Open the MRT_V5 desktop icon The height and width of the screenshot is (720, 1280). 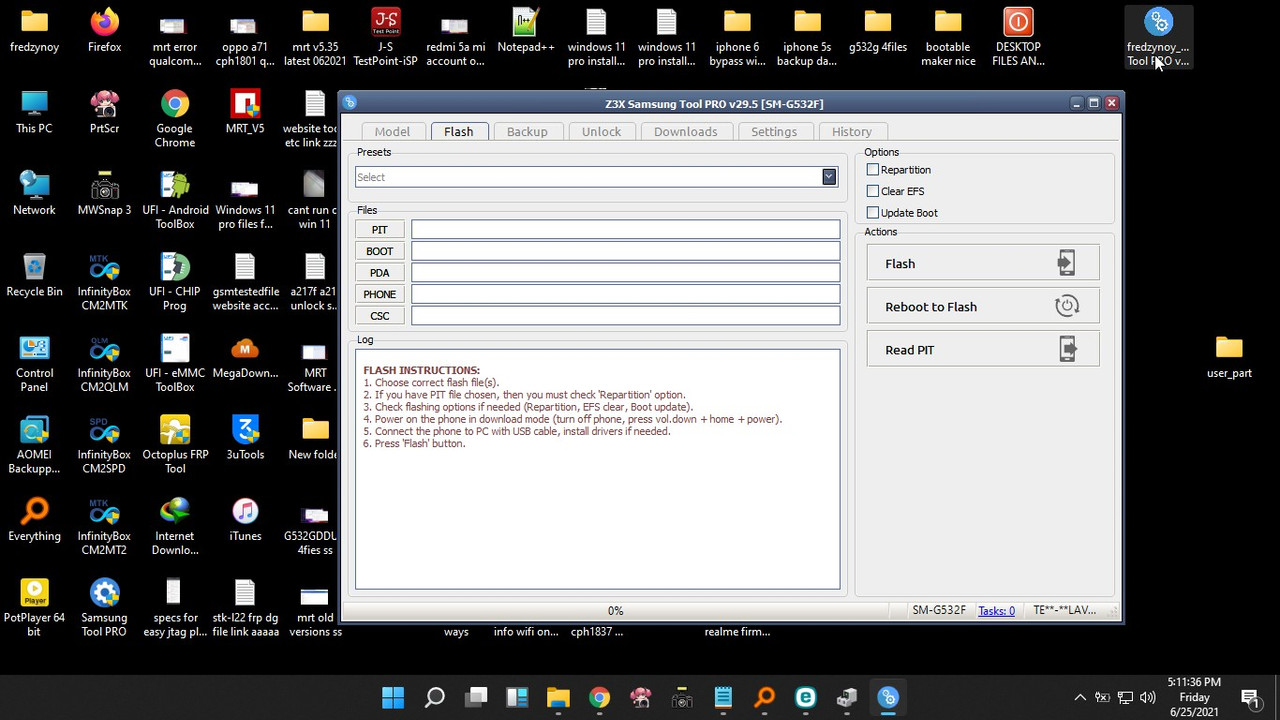click(x=245, y=112)
